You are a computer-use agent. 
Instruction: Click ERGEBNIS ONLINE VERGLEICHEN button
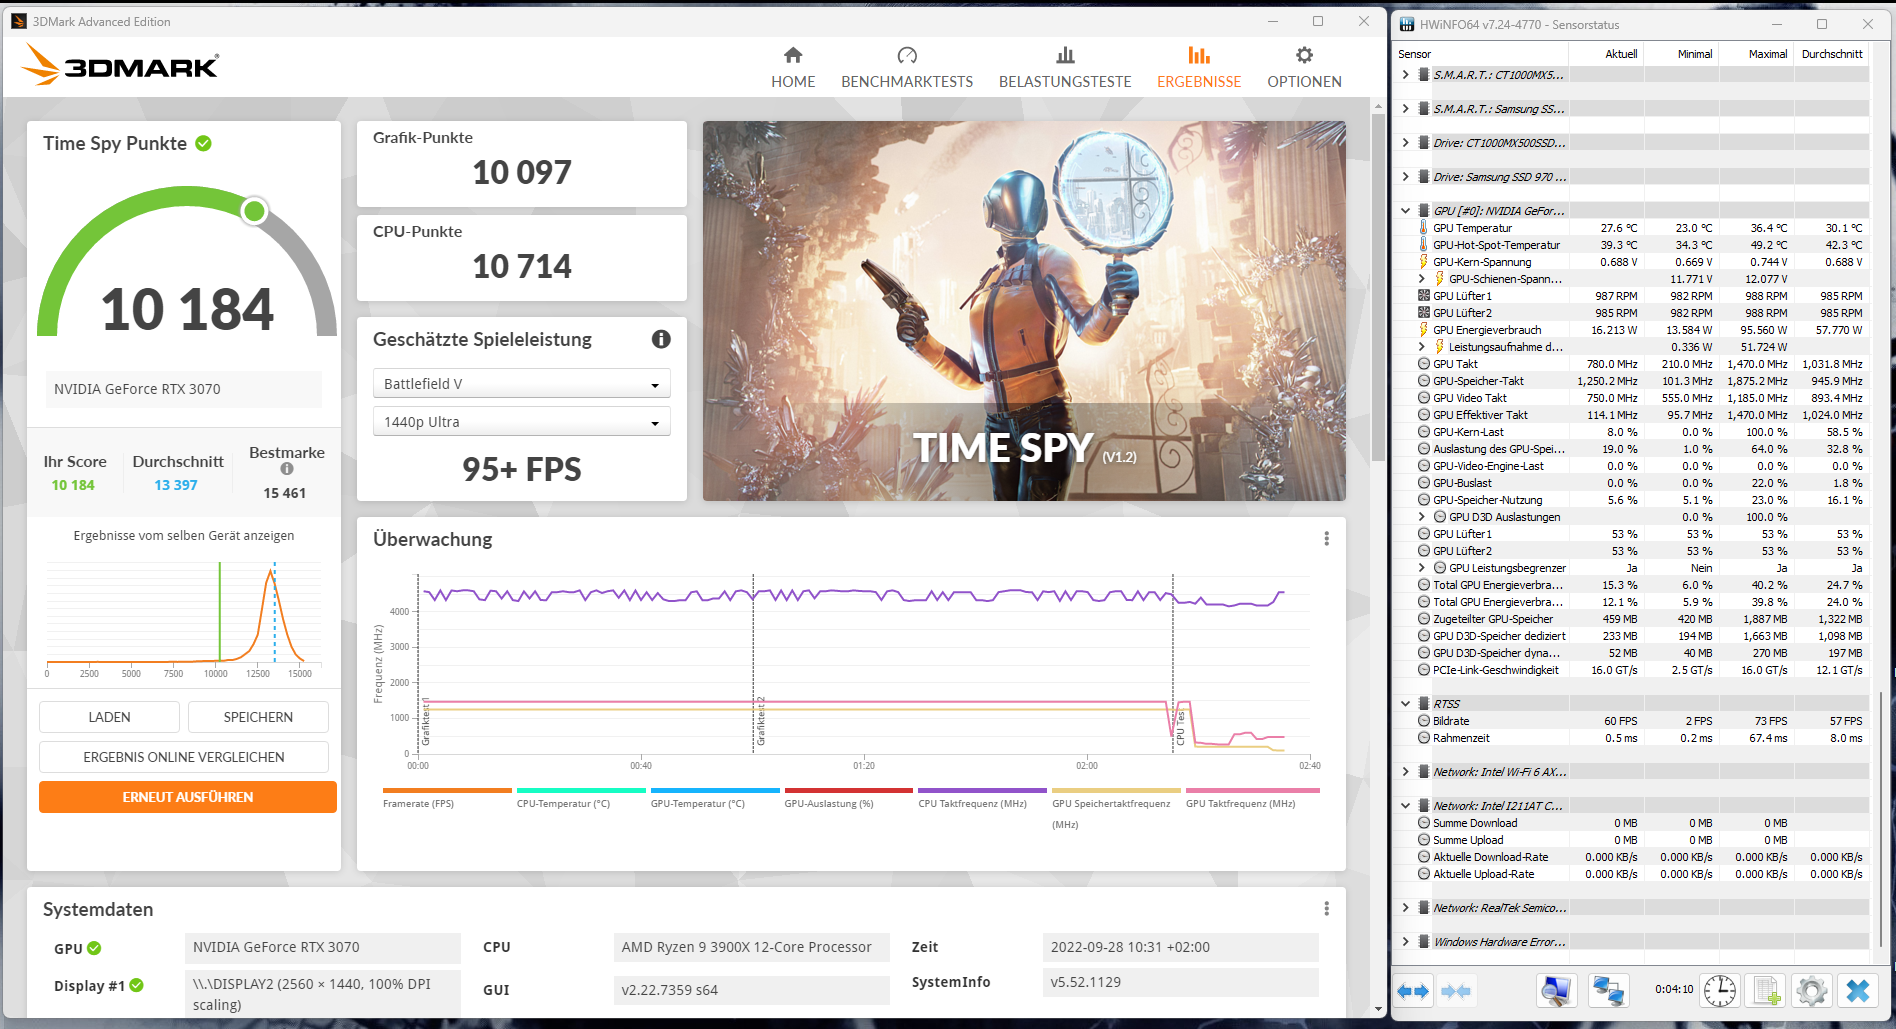[184, 757]
